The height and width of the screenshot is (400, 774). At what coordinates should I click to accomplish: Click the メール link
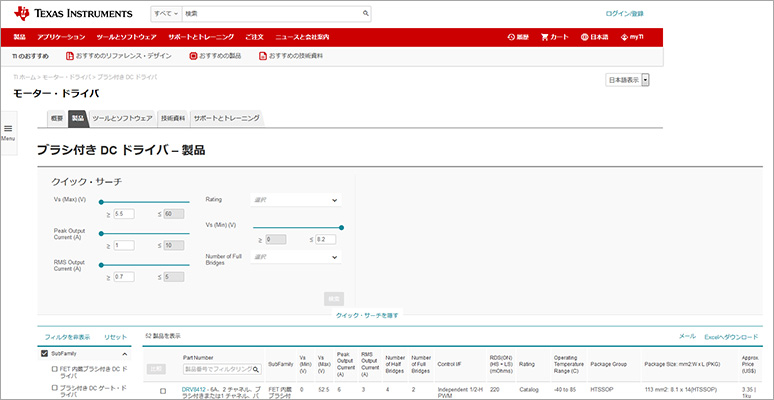coord(687,336)
